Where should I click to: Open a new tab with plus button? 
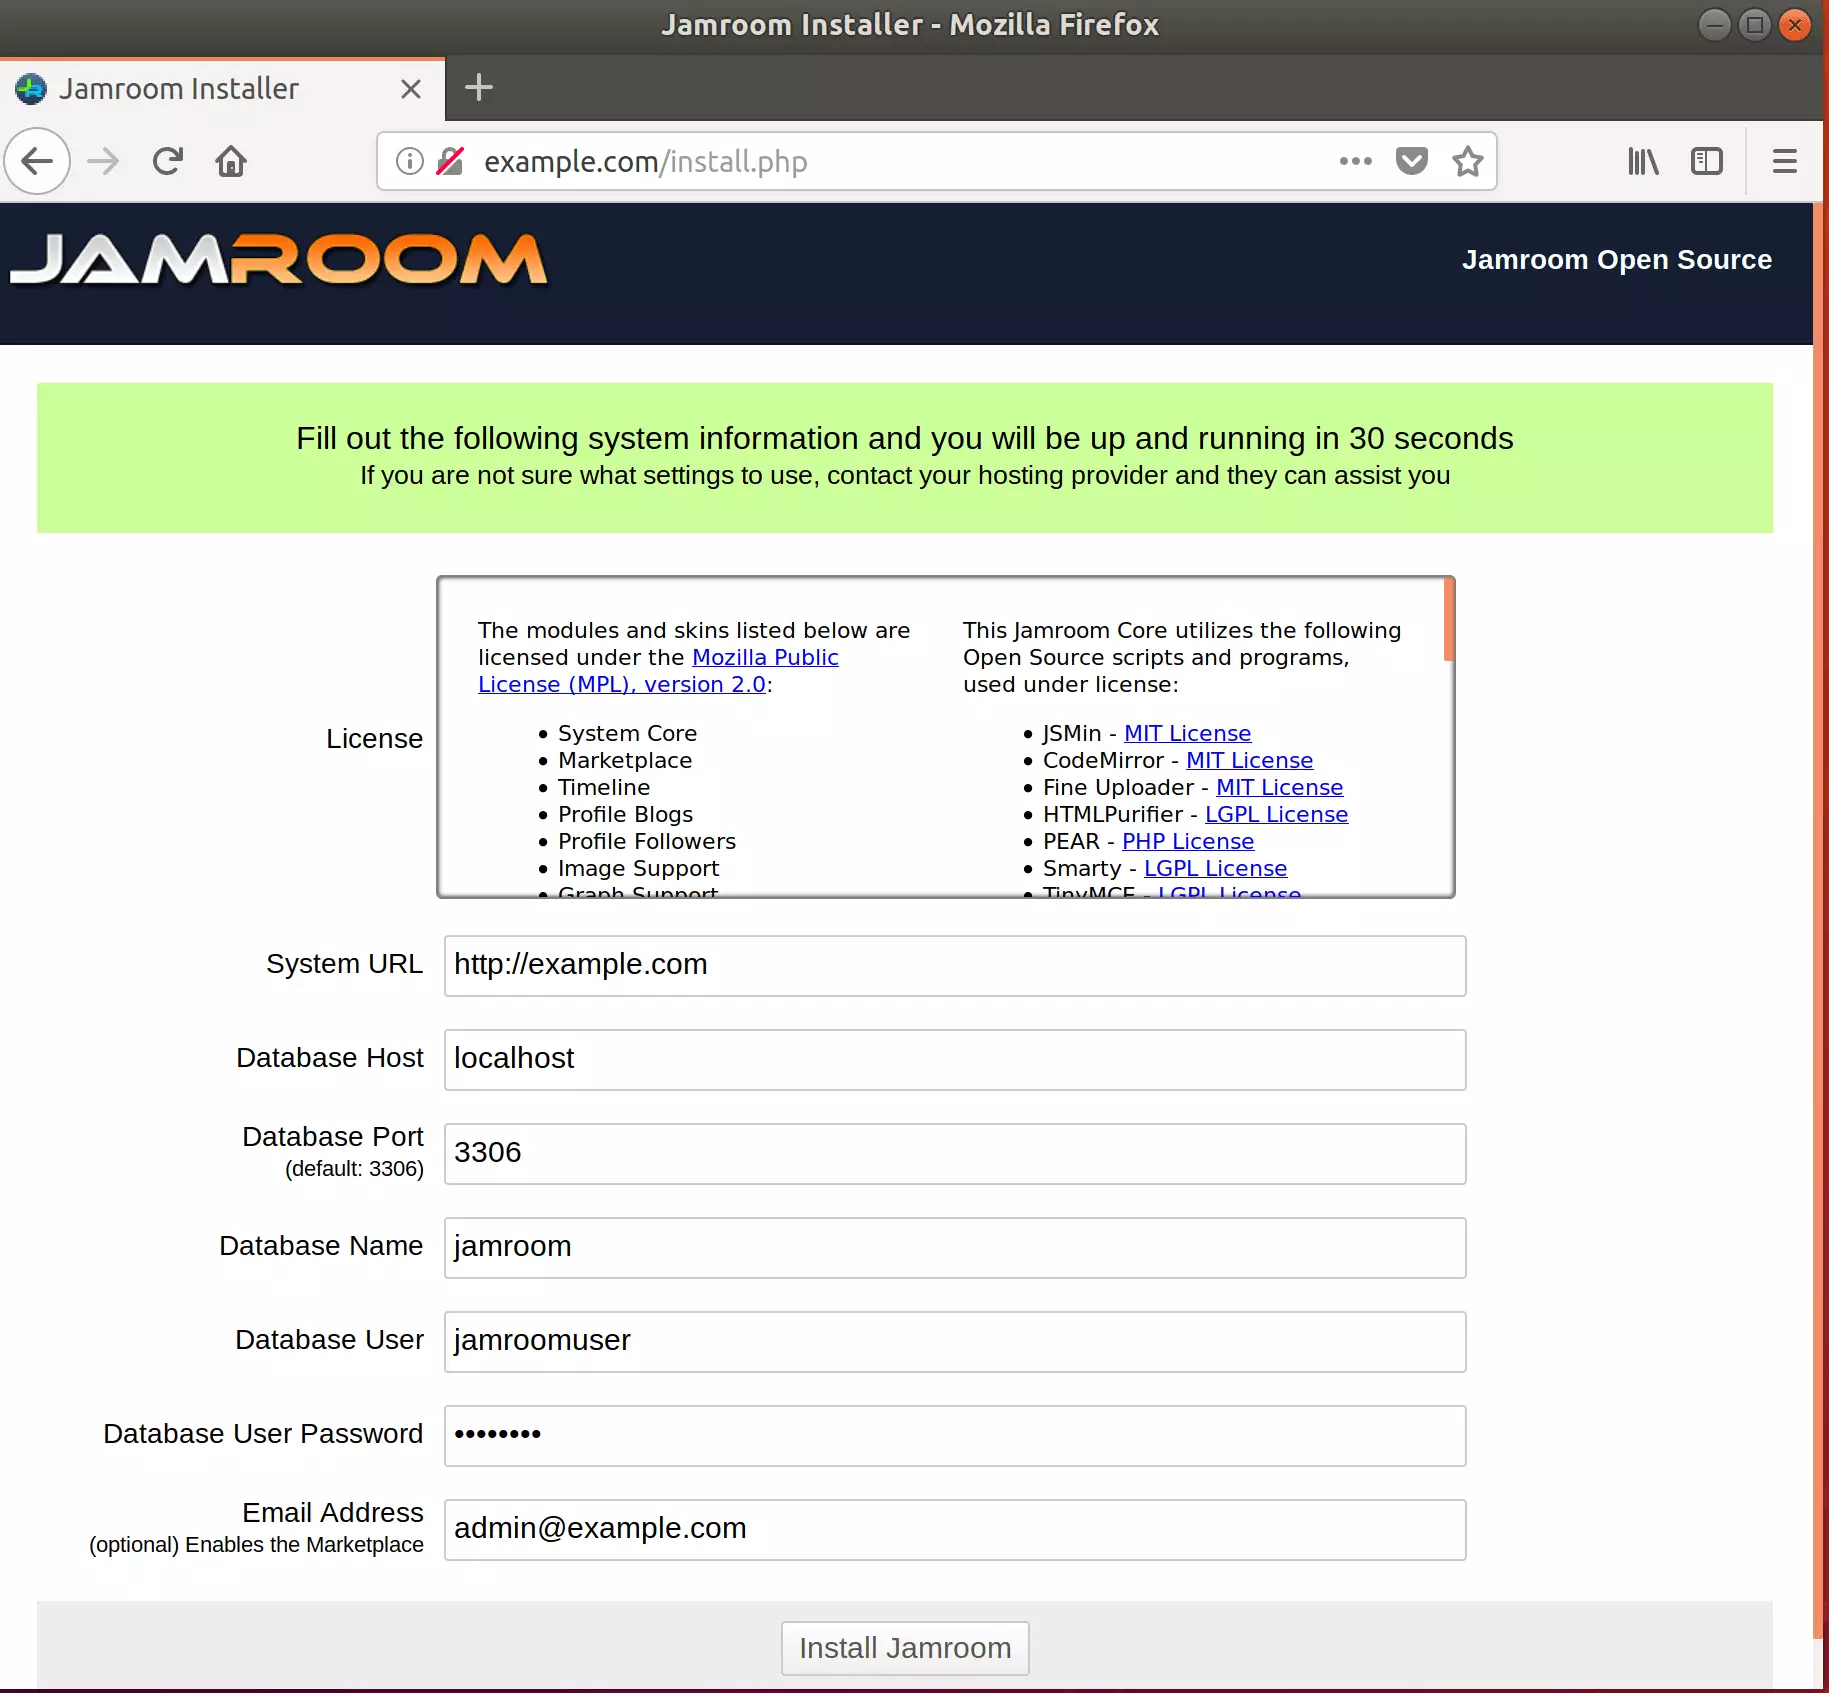479,87
